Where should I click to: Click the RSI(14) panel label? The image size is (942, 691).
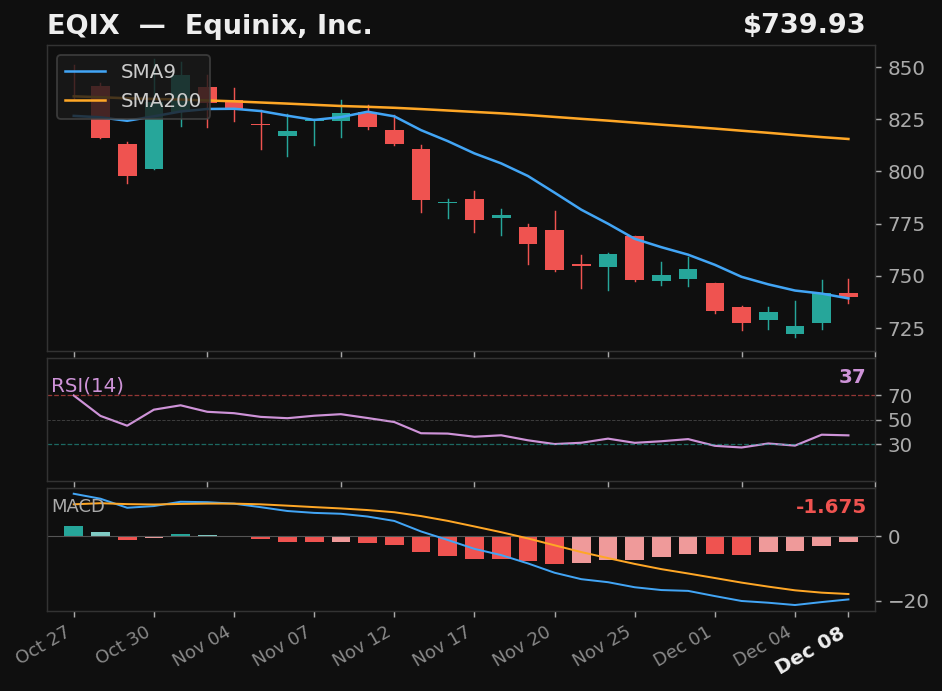(x=87, y=385)
